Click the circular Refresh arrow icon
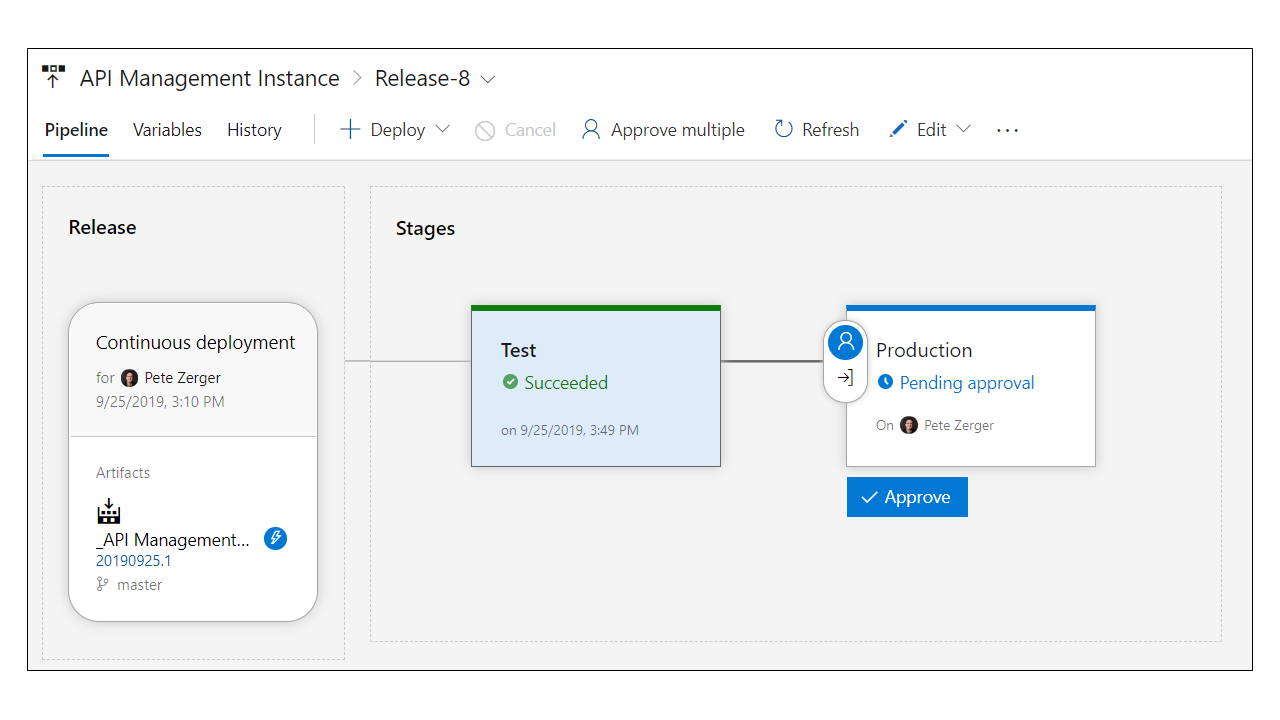 783,129
